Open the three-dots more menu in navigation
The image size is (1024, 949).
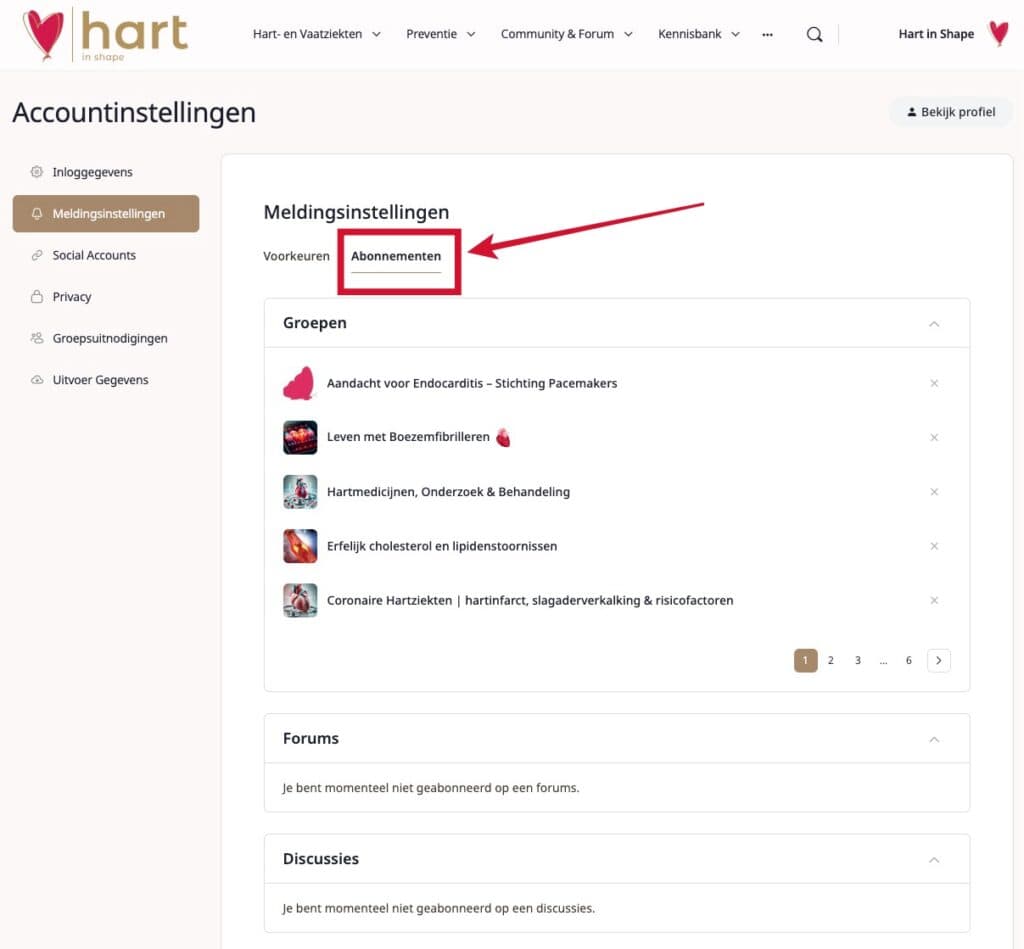(x=767, y=35)
